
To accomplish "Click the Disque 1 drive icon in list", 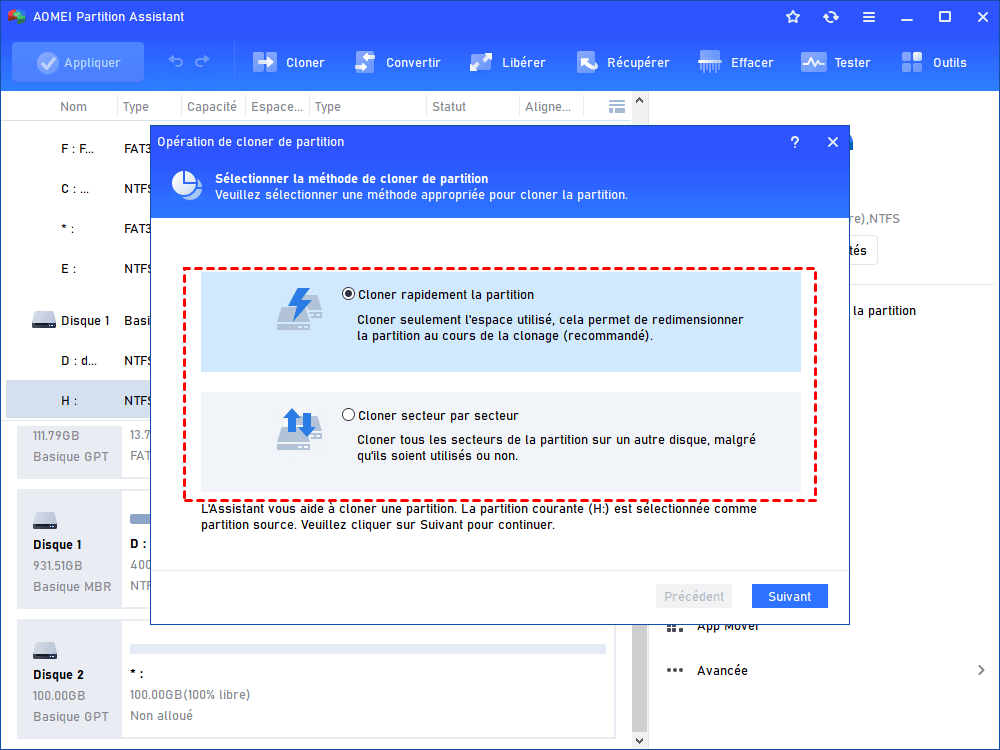I will [44, 320].
